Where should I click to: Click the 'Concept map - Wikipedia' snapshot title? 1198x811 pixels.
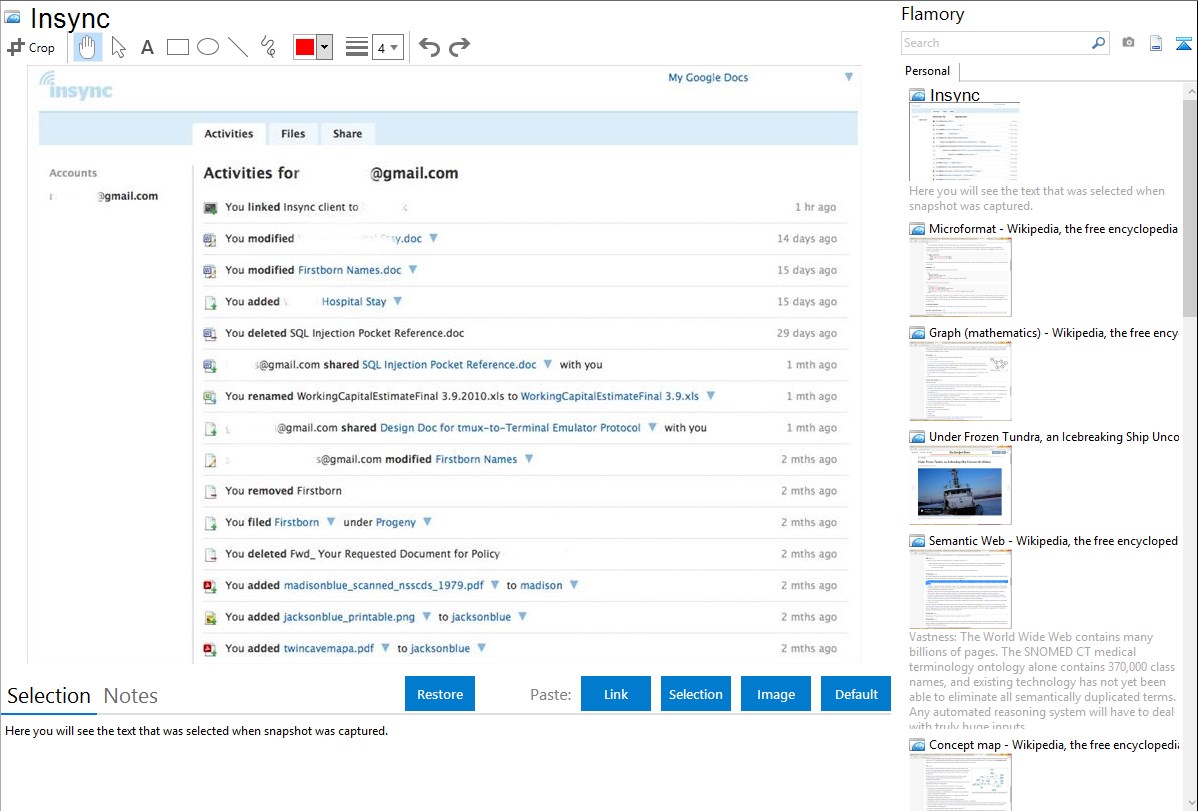tap(1054, 744)
